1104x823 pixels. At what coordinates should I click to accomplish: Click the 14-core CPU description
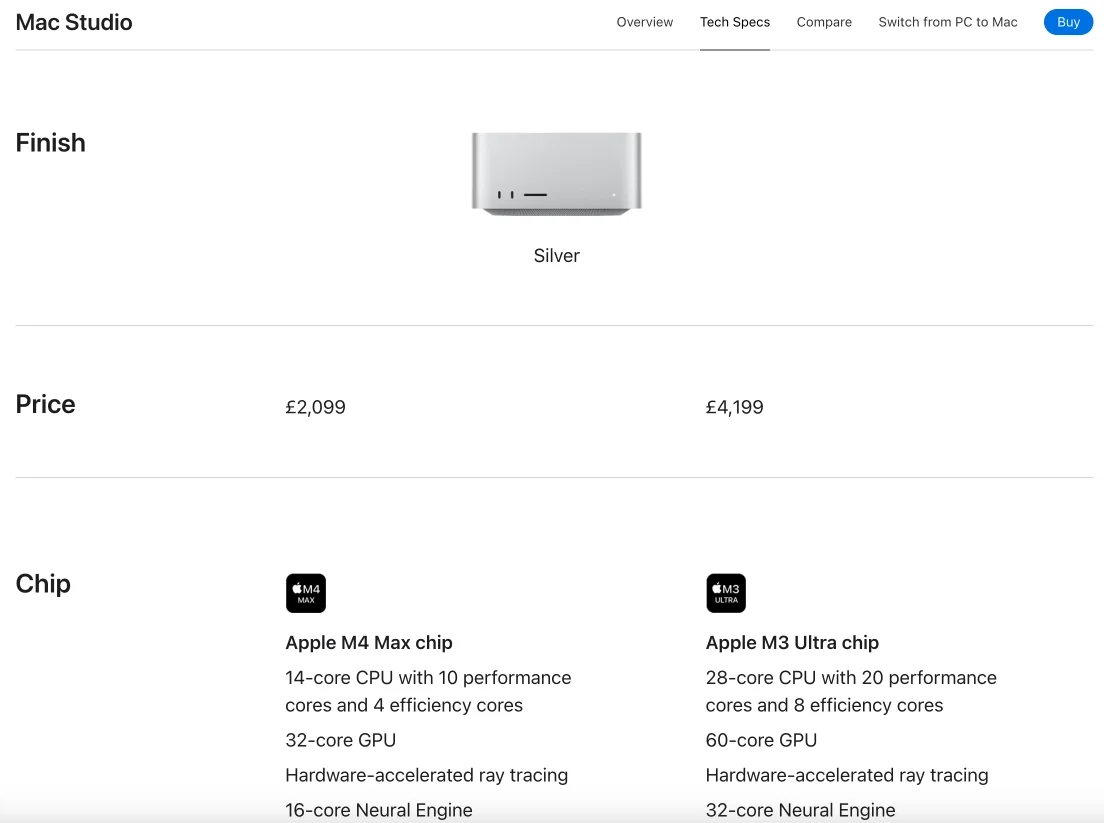point(428,691)
